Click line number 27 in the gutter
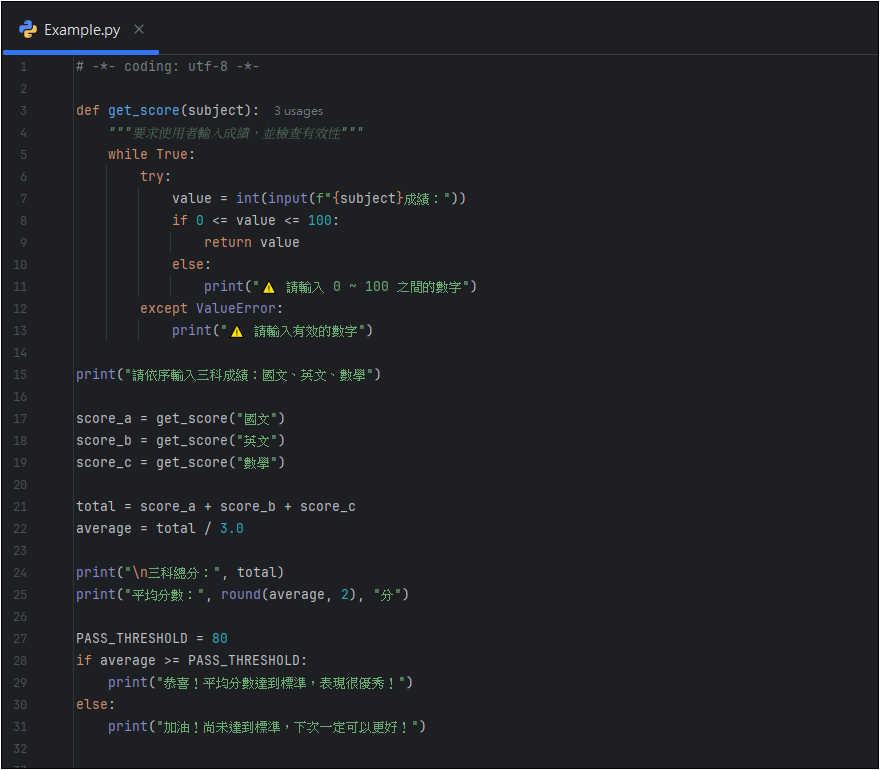This screenshot has width=880, height=770. point(22,638)
